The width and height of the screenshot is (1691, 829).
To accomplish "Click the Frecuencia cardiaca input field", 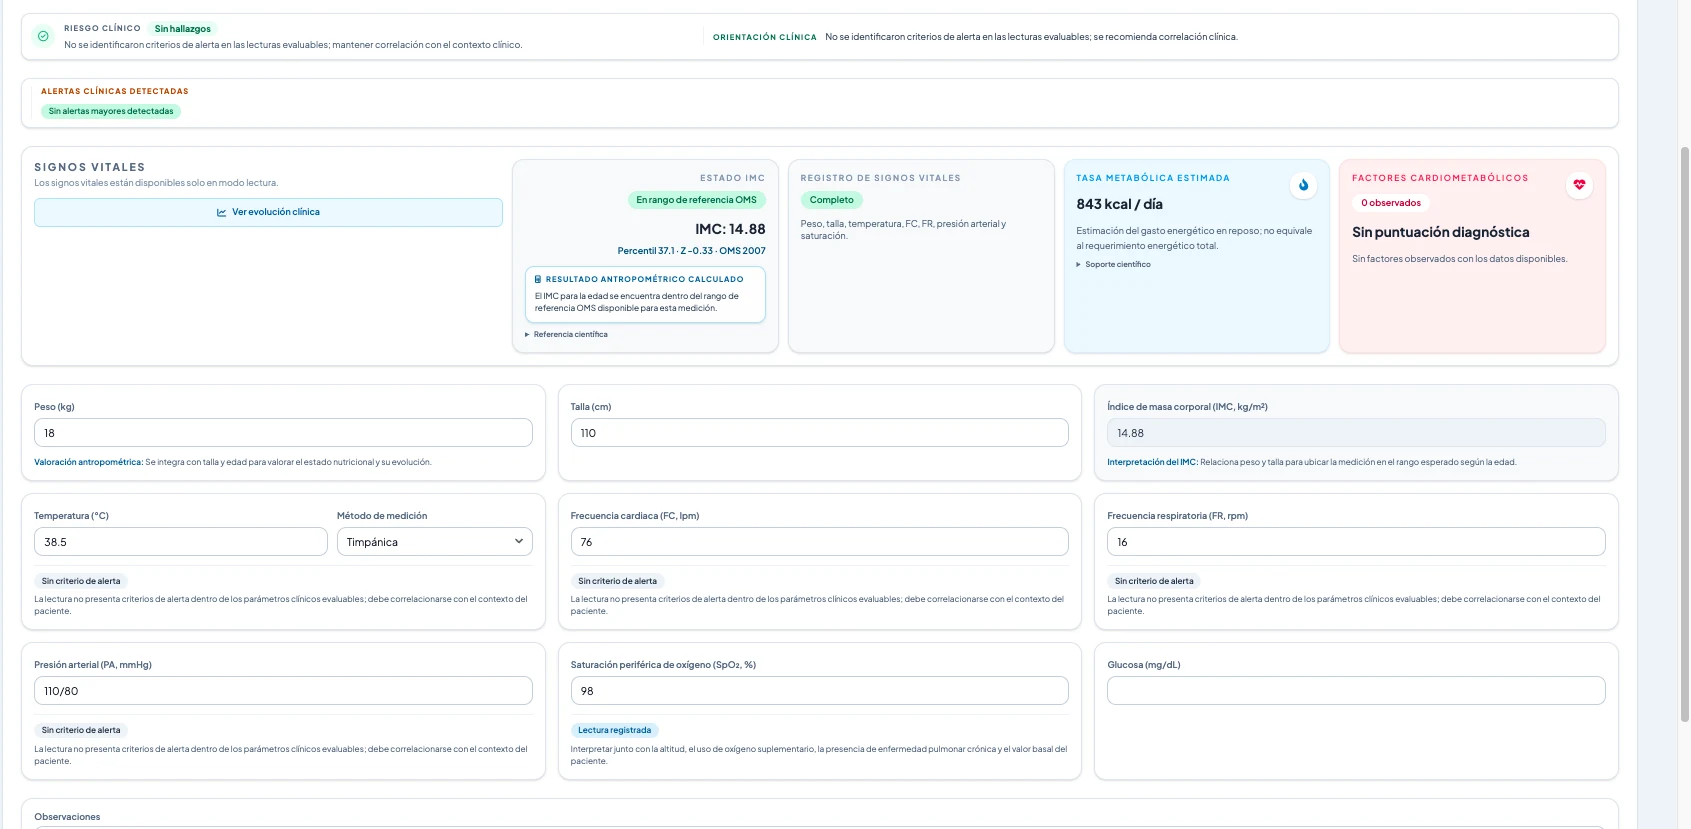I will coord(819,542).
